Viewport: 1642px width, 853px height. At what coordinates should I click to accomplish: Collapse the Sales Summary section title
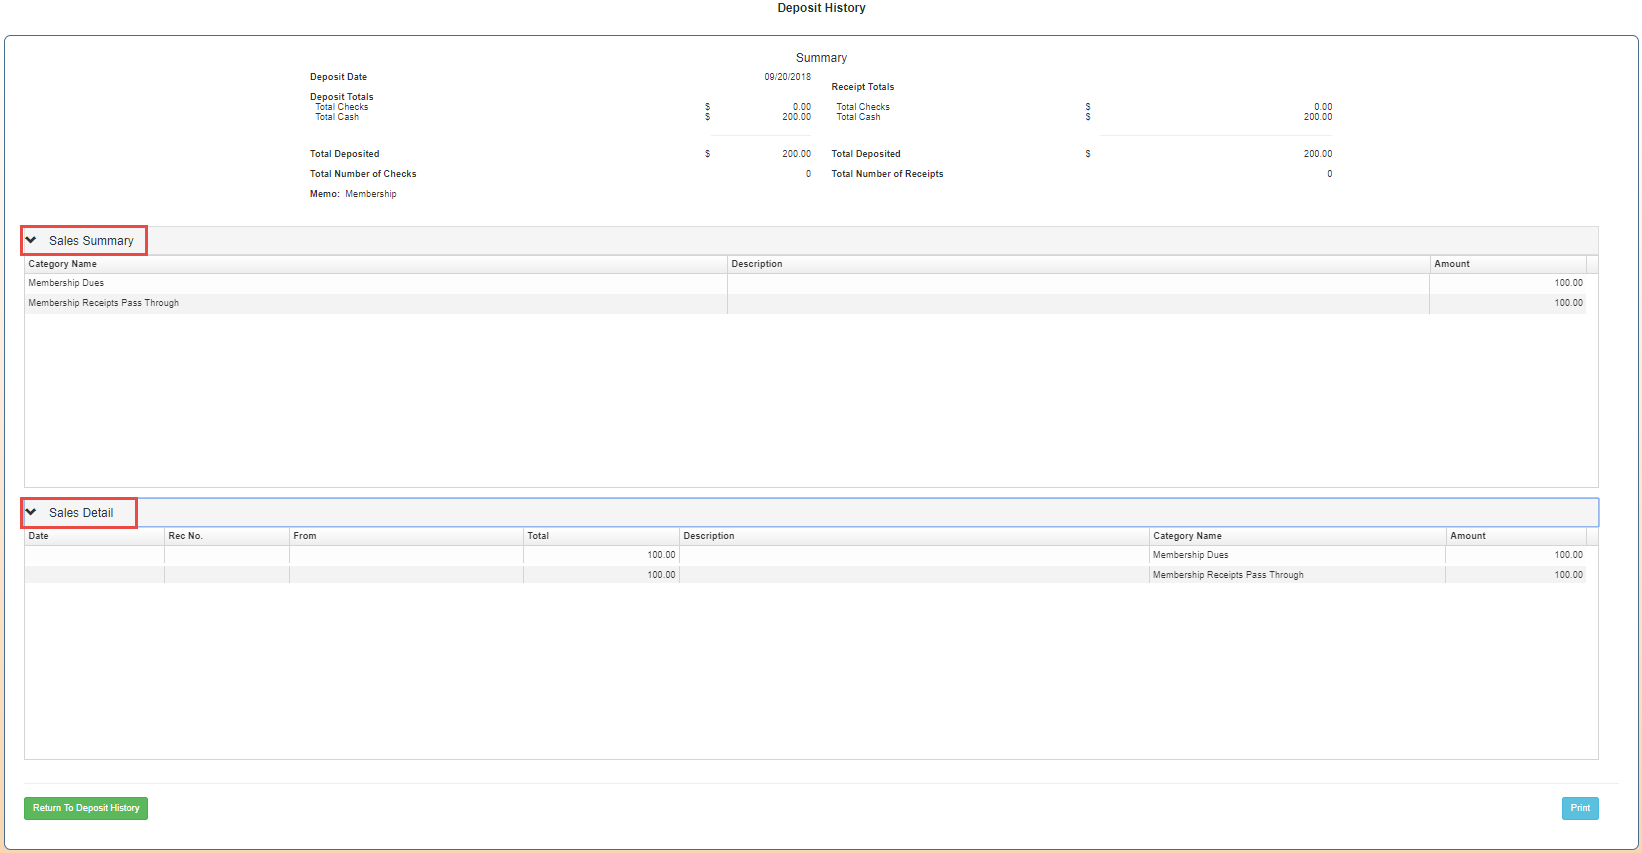pyautogui.click(x=91, y=241)
